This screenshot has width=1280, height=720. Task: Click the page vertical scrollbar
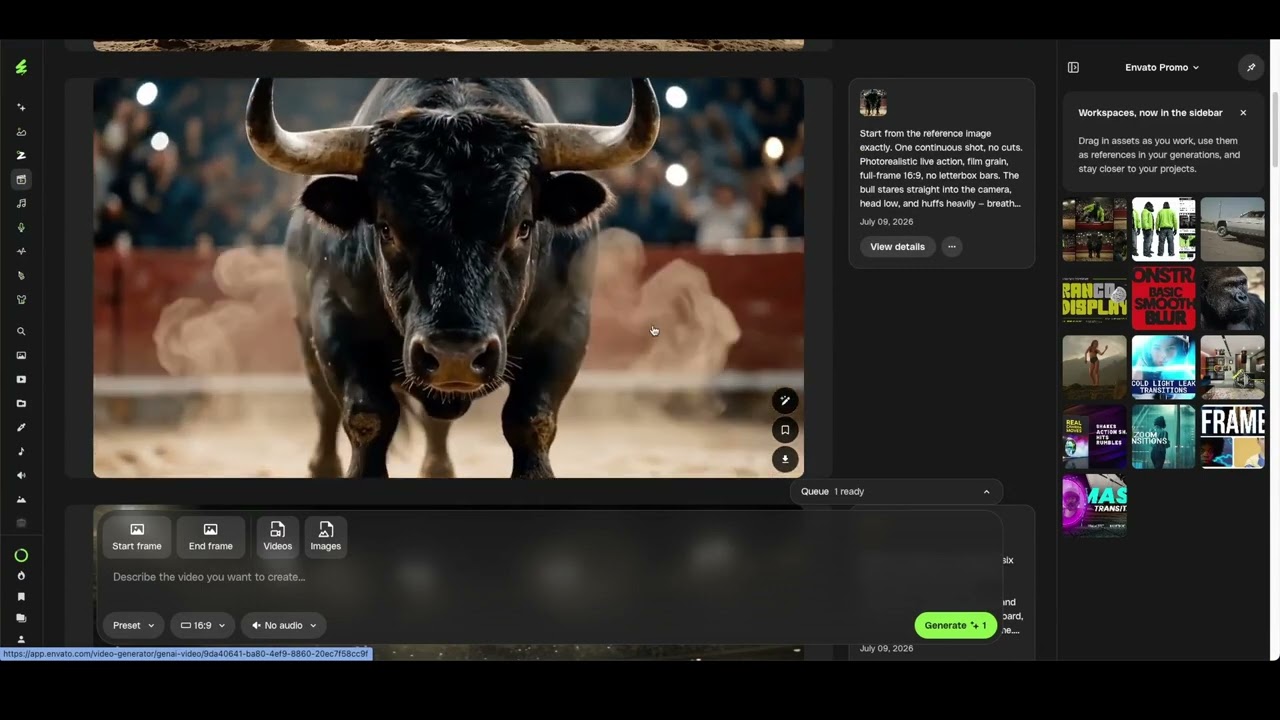point(1273,130)
